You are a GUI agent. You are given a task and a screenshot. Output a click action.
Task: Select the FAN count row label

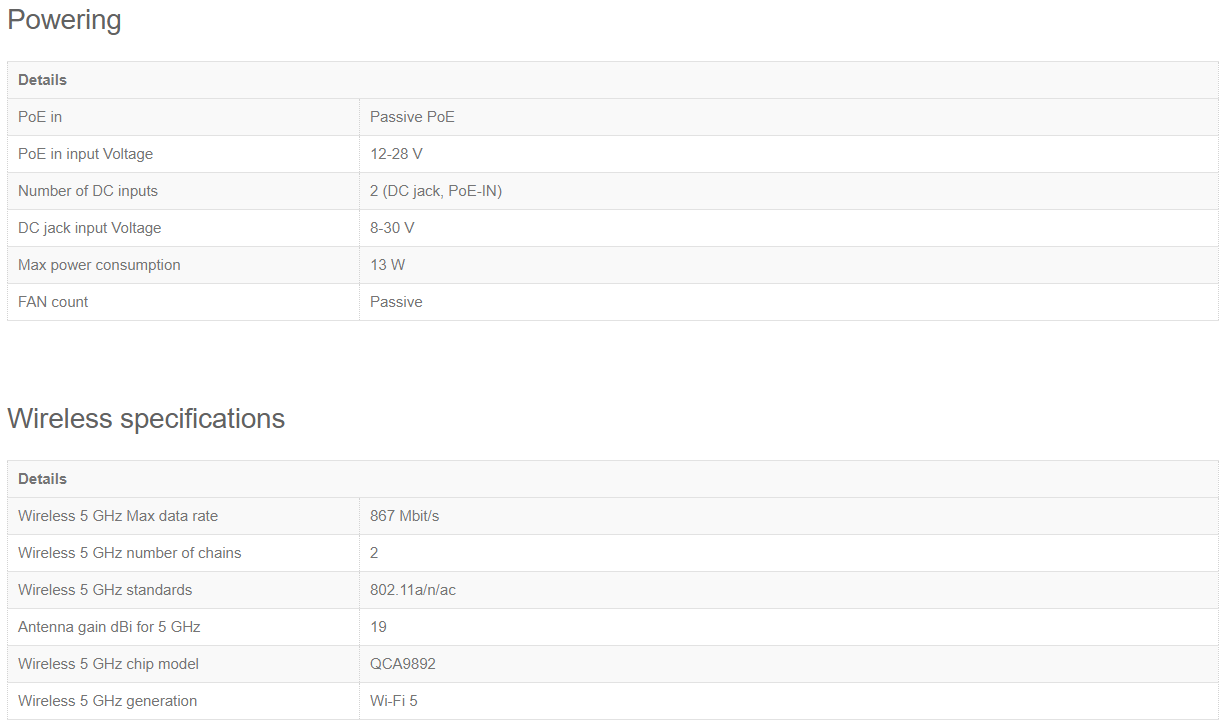[x=53, y=302]
